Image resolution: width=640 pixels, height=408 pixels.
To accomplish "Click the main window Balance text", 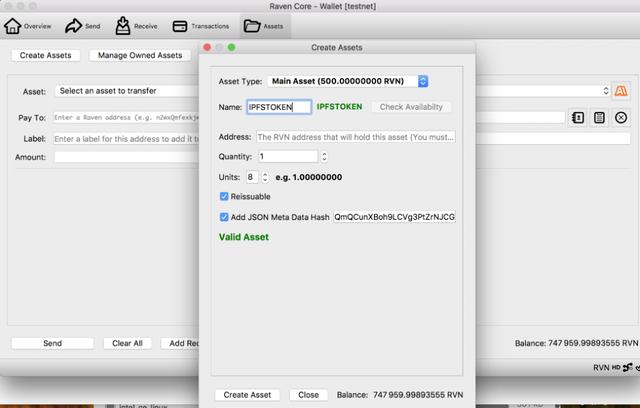I will pos(576,344).
